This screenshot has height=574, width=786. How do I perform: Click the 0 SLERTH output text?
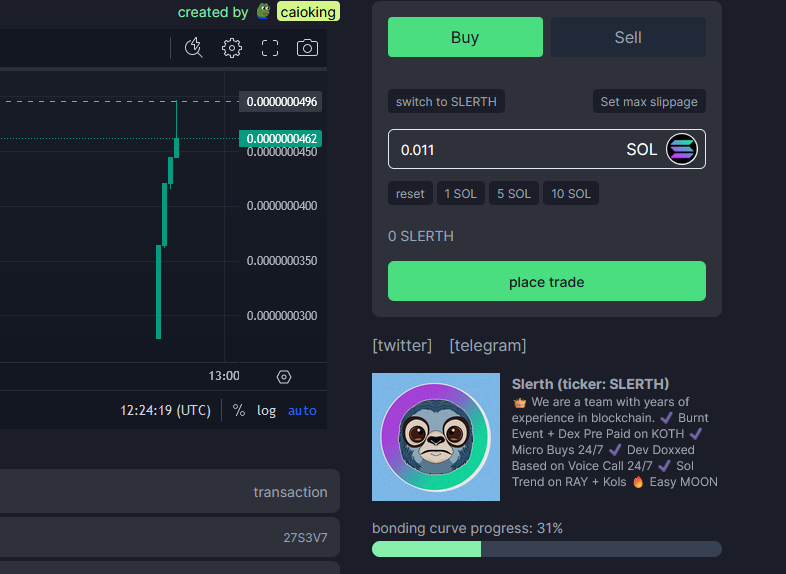pyautogui.click(x=421, y=236)
